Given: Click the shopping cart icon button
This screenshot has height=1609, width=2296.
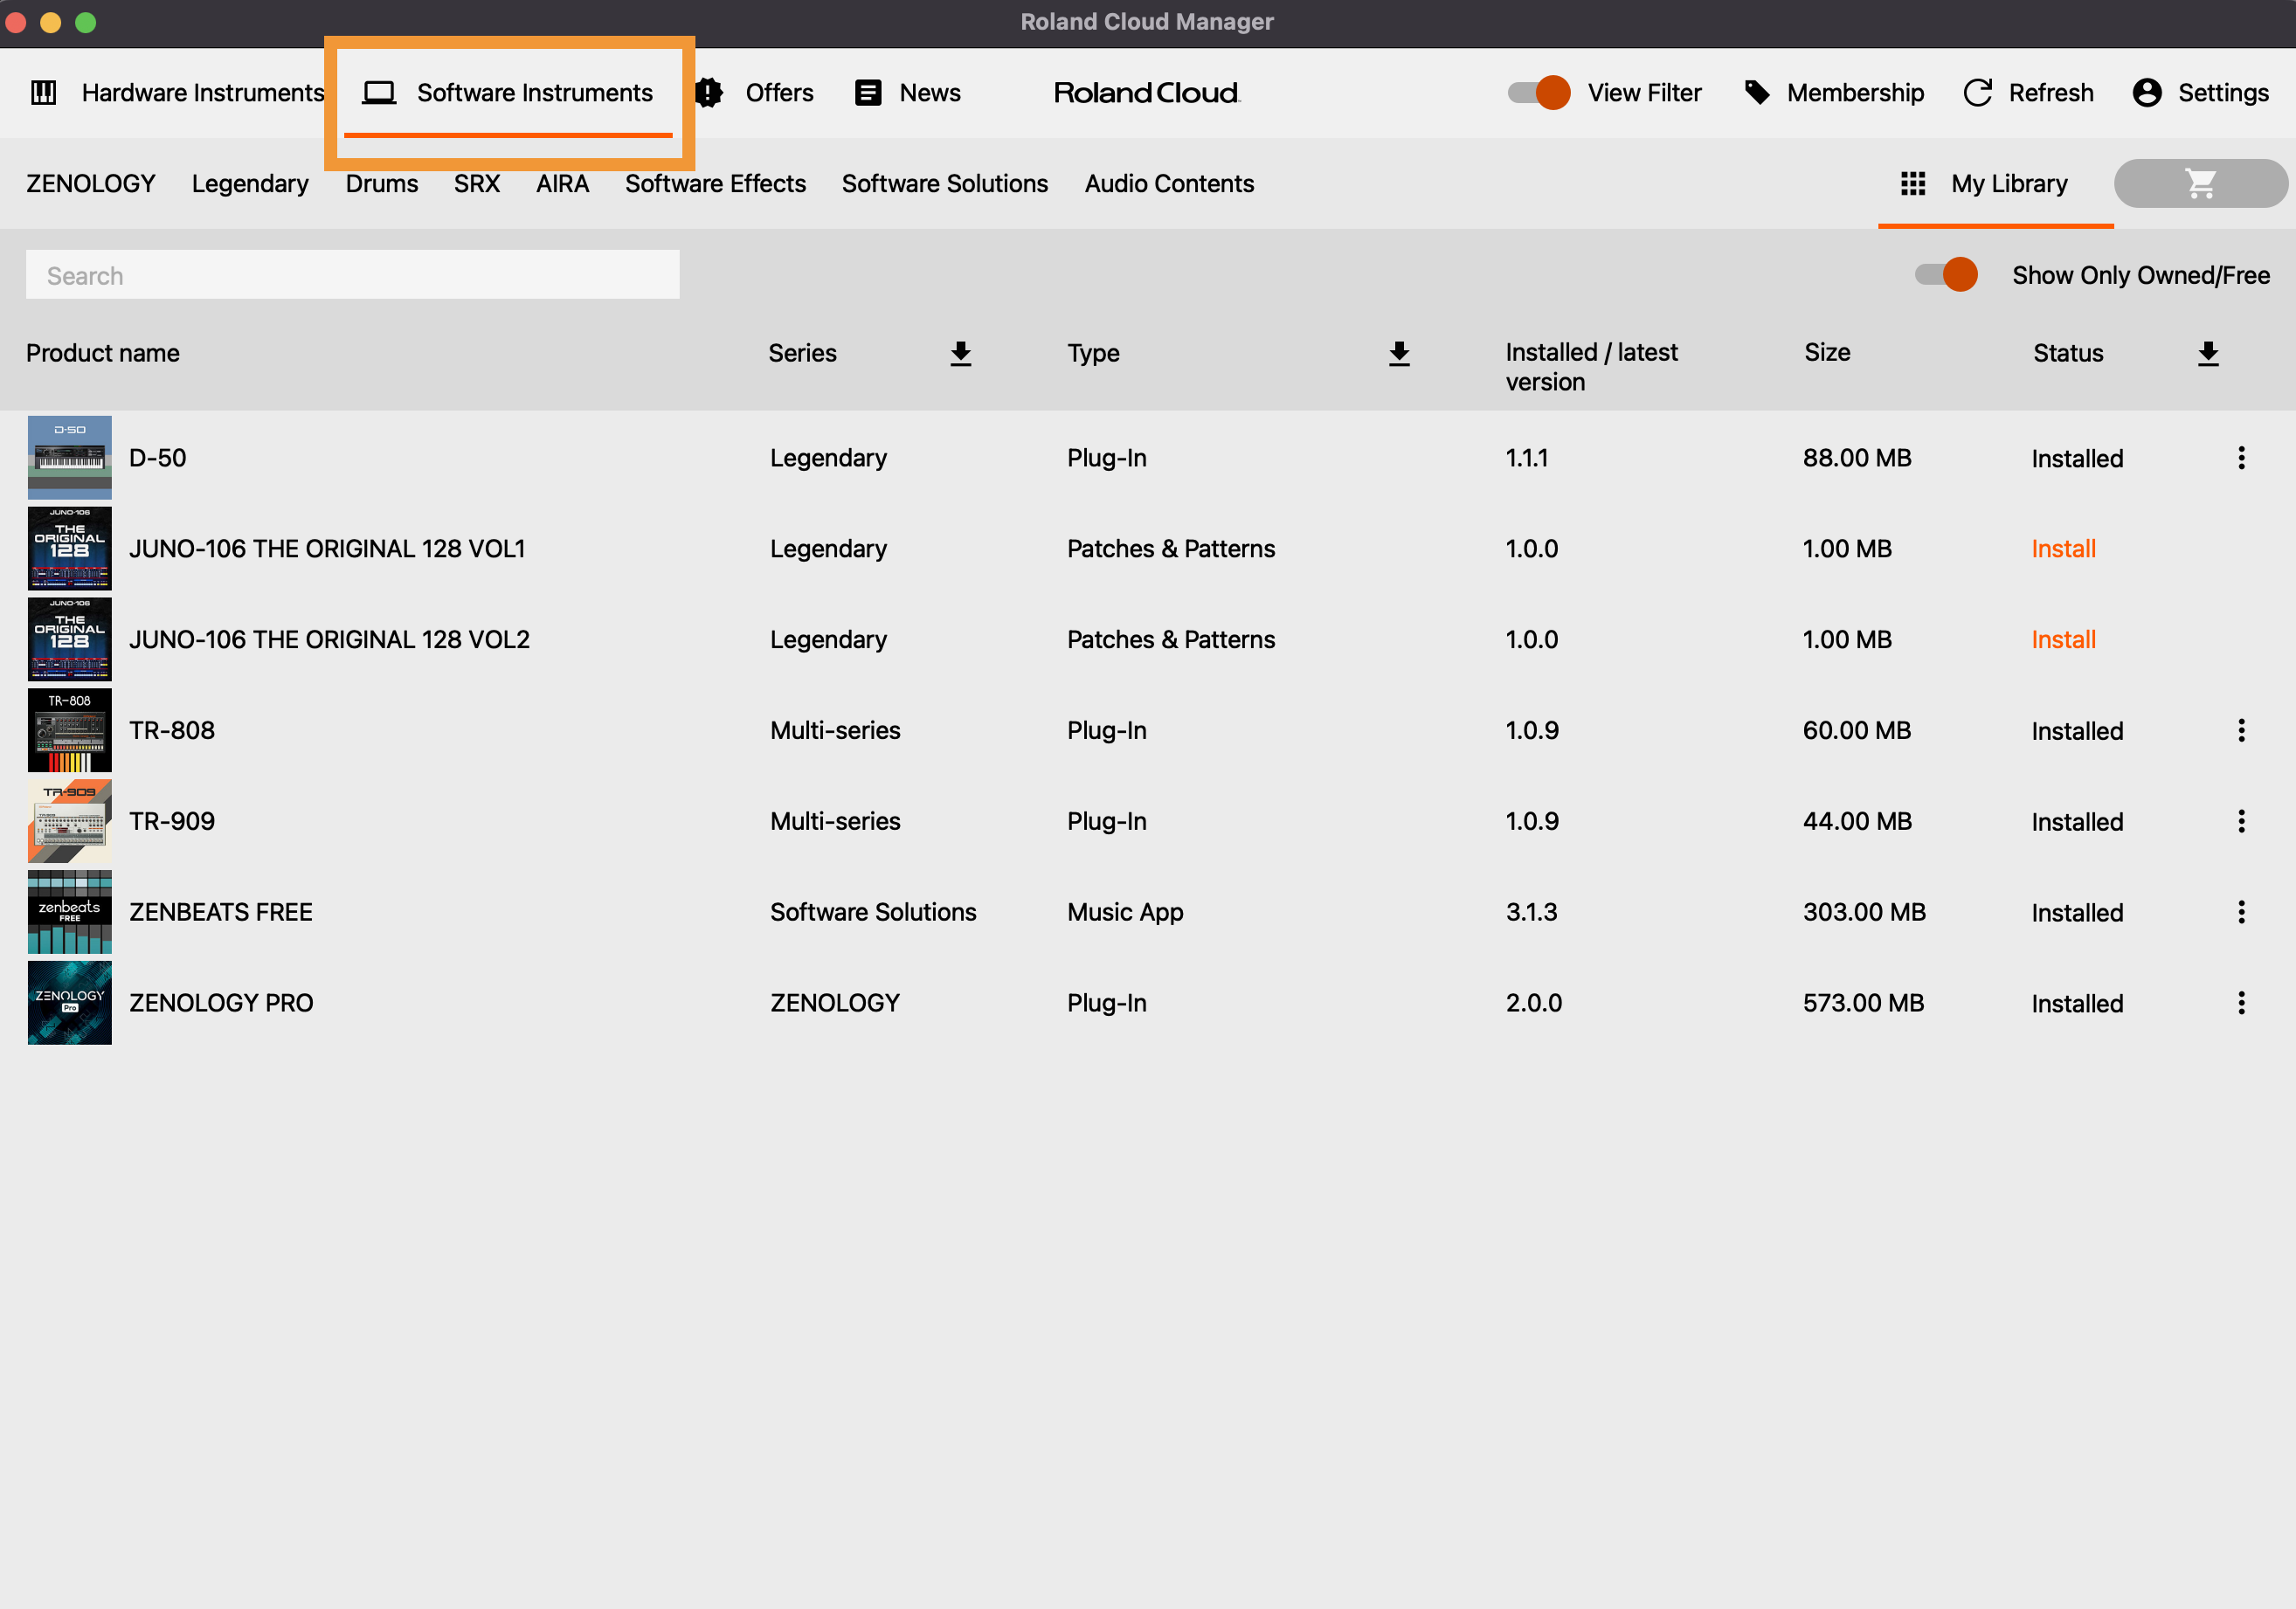Looking at the screenshot, I should (x=2199, y=183).
